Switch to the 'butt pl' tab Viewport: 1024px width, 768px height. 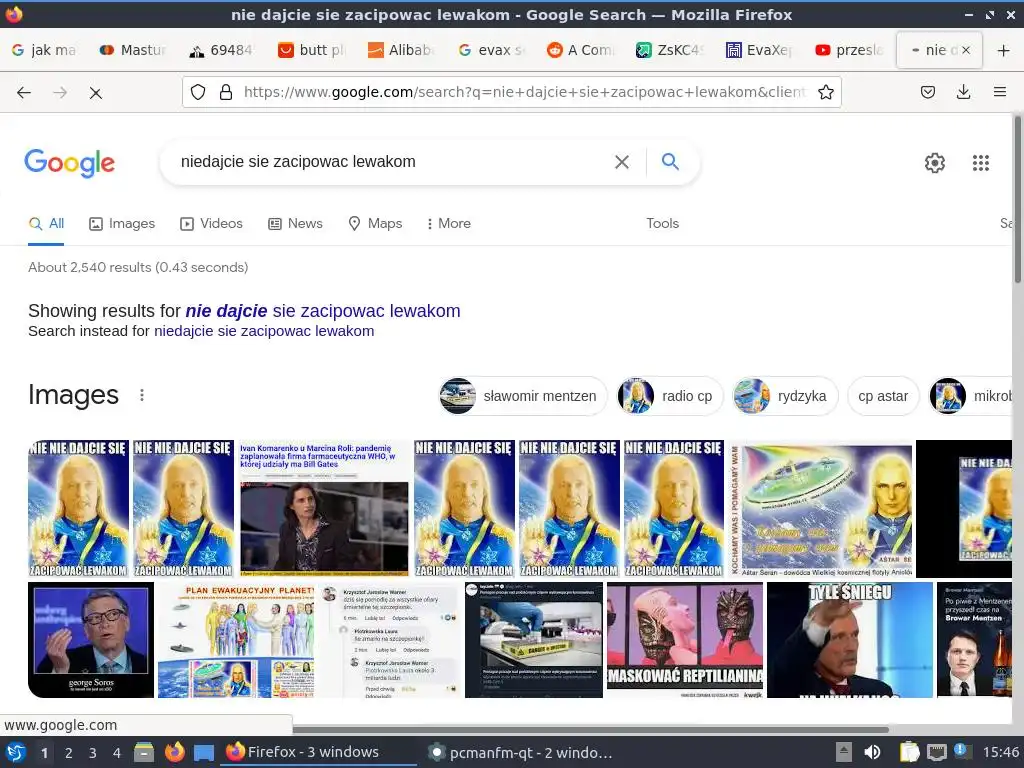tap(312, 50)
